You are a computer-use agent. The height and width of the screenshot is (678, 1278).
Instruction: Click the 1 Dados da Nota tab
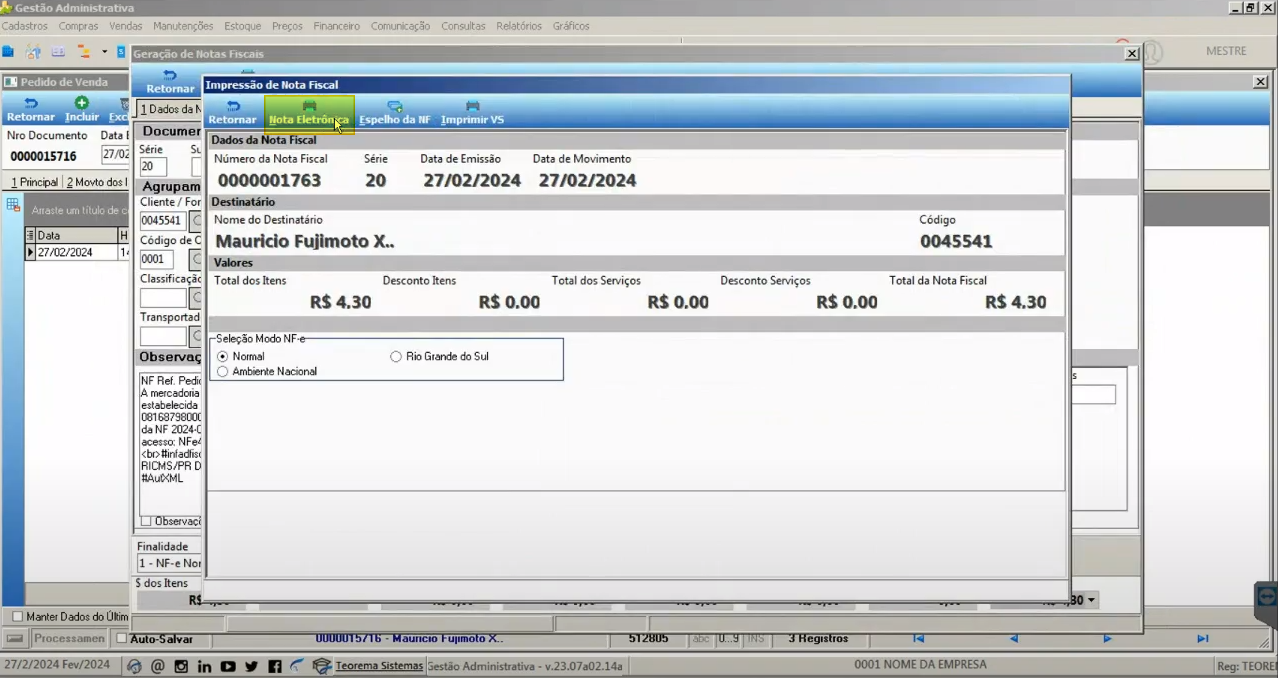[170, 109]
